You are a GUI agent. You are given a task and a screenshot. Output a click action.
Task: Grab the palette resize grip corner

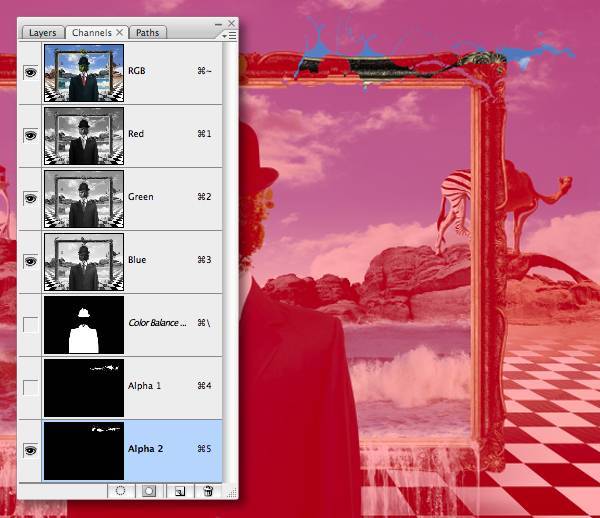tap(232, 493)
